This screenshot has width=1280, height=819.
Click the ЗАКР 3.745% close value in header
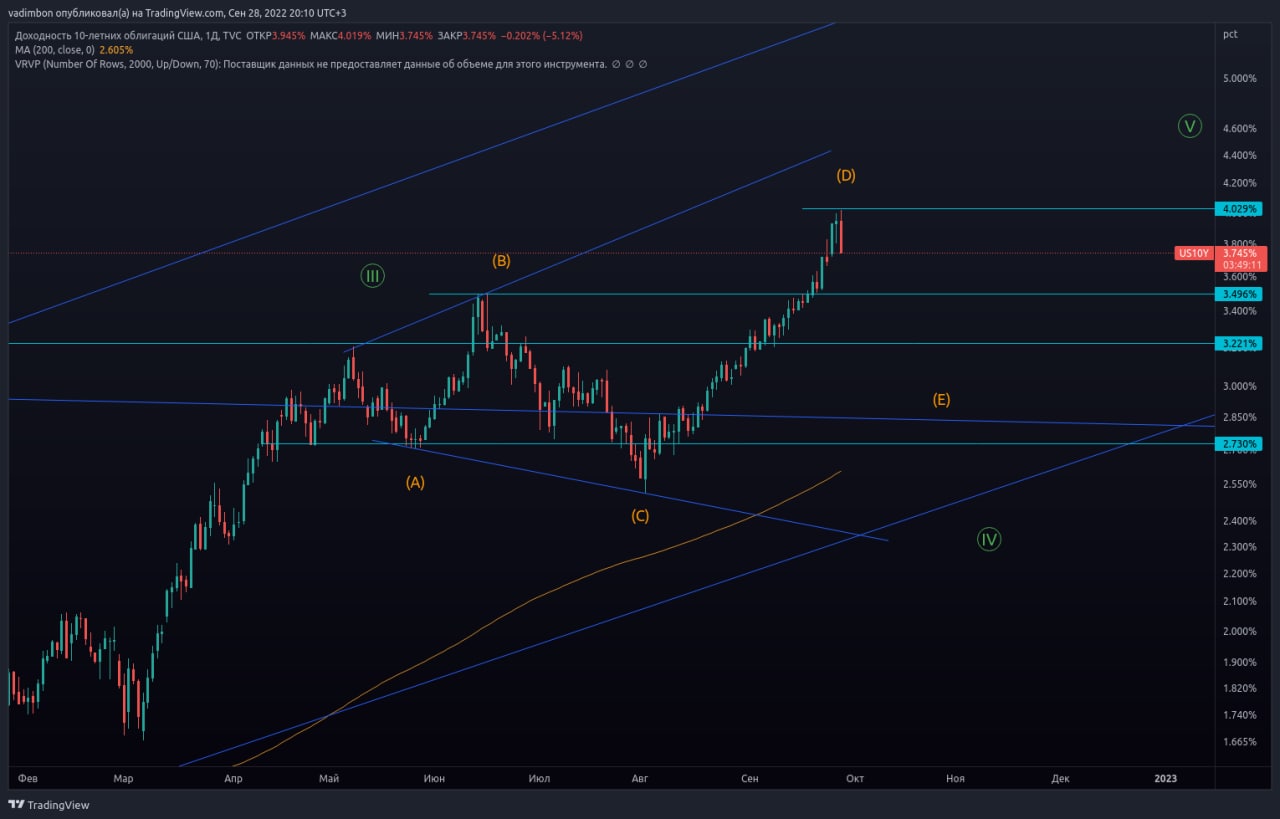(467, 35)
